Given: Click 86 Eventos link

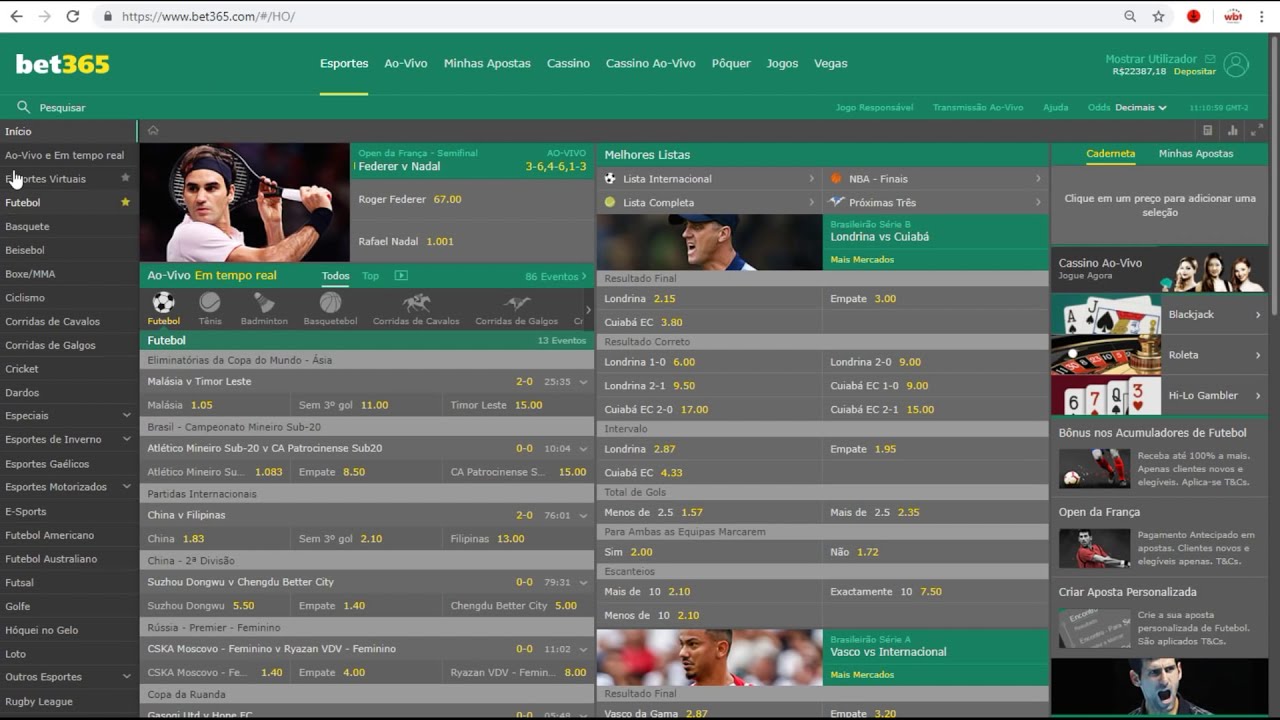Looking at the screenshot, I should (555, 276).
